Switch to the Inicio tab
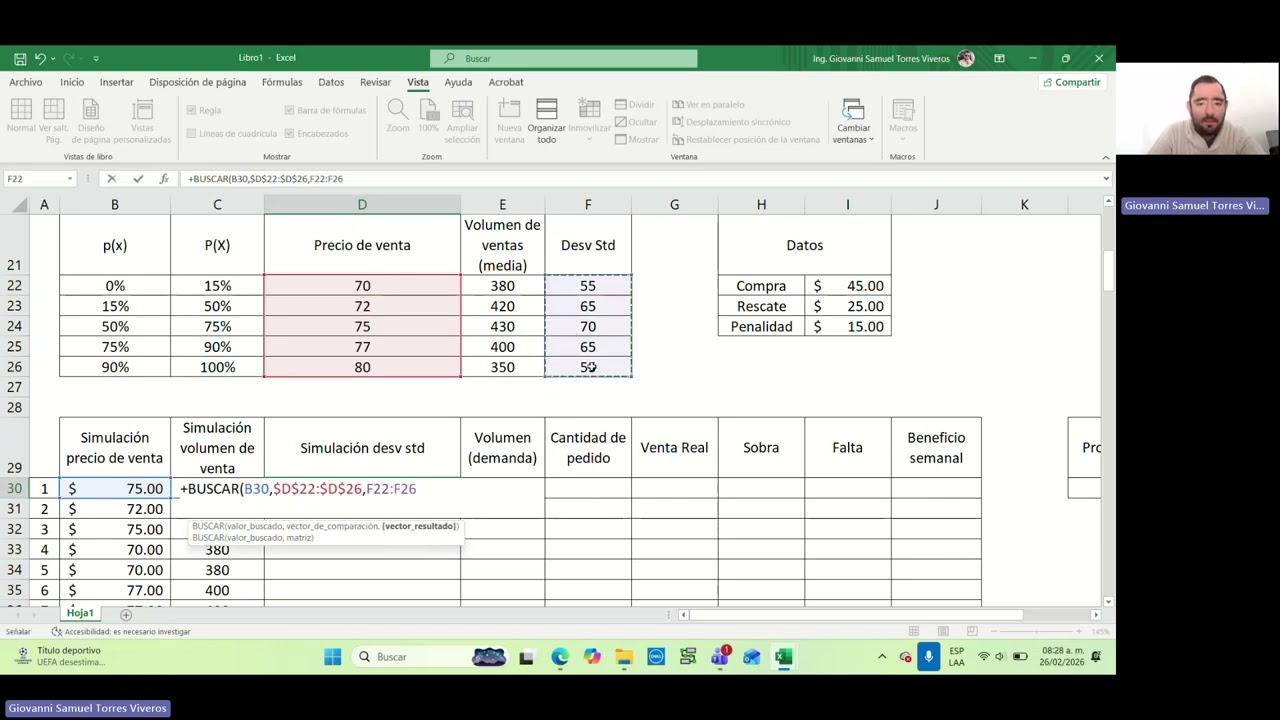The width and height of the screenshot is (1280, 720). coord(72,83)
